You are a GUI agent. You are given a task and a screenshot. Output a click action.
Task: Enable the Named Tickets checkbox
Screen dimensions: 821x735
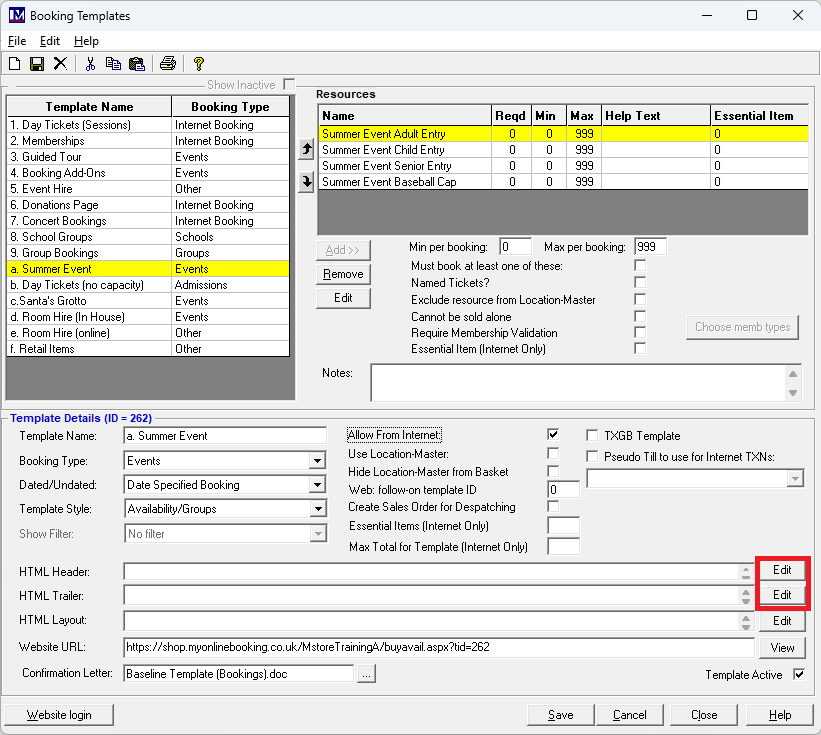point(640,283)
